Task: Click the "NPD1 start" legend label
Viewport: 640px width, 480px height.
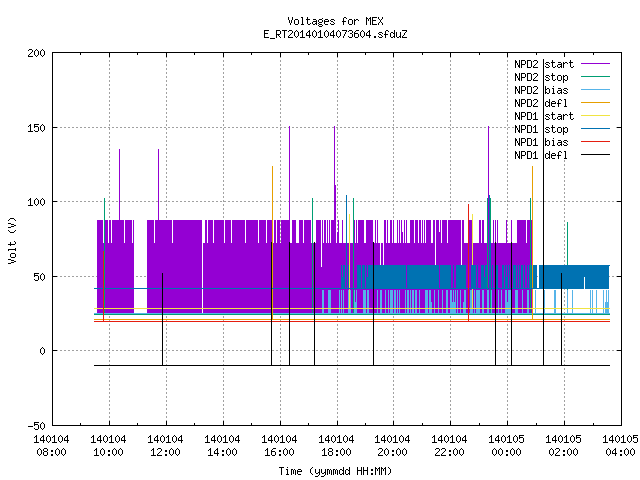Action: pyautogui.click(x=544, y=116)
